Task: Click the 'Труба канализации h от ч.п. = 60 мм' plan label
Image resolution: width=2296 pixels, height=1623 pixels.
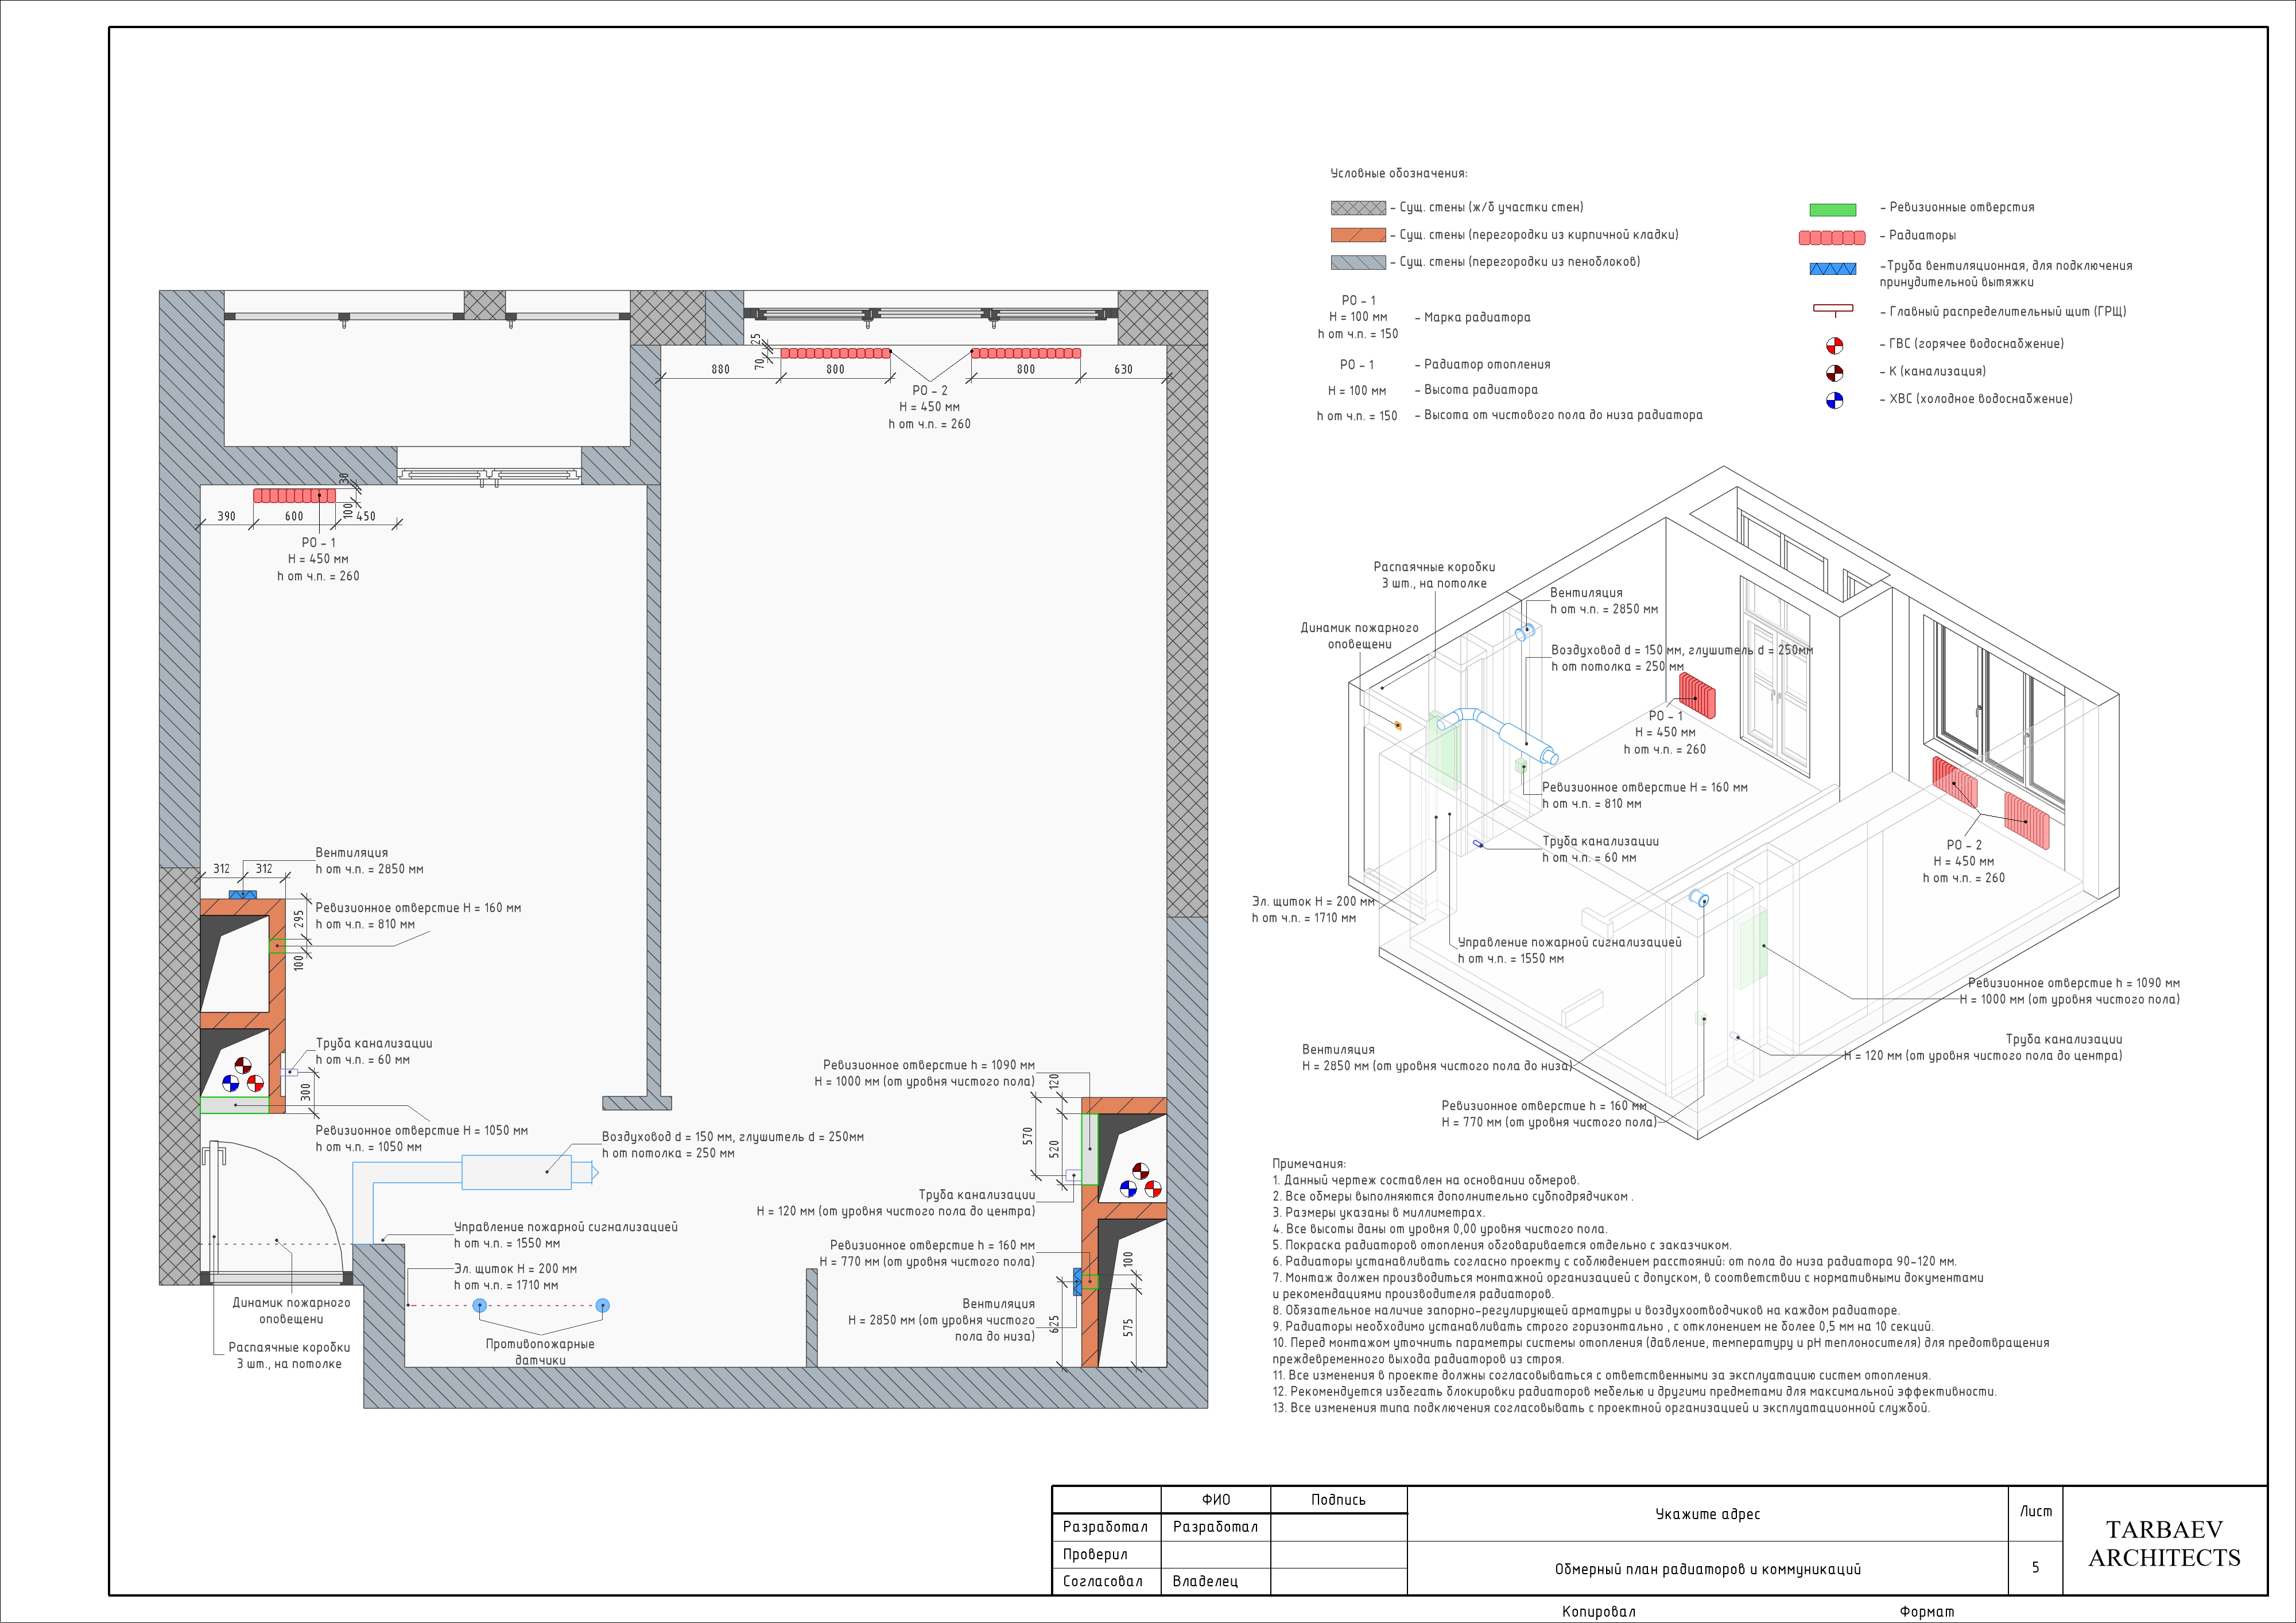Action: [373, 1052]
